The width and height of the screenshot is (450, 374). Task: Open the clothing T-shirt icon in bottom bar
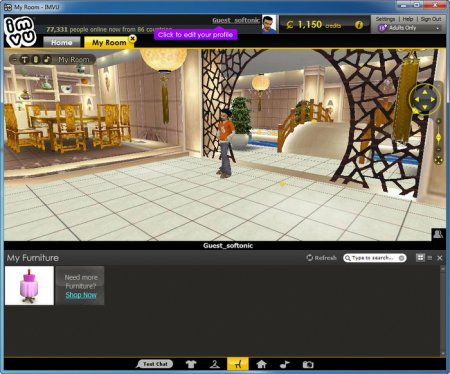(x=191, y=364)
